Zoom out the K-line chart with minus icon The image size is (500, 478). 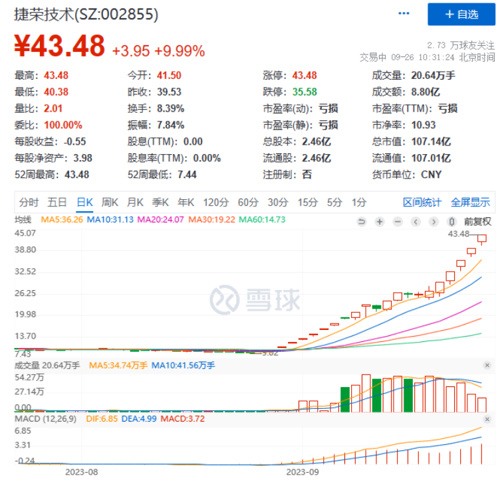coord(397,222)
